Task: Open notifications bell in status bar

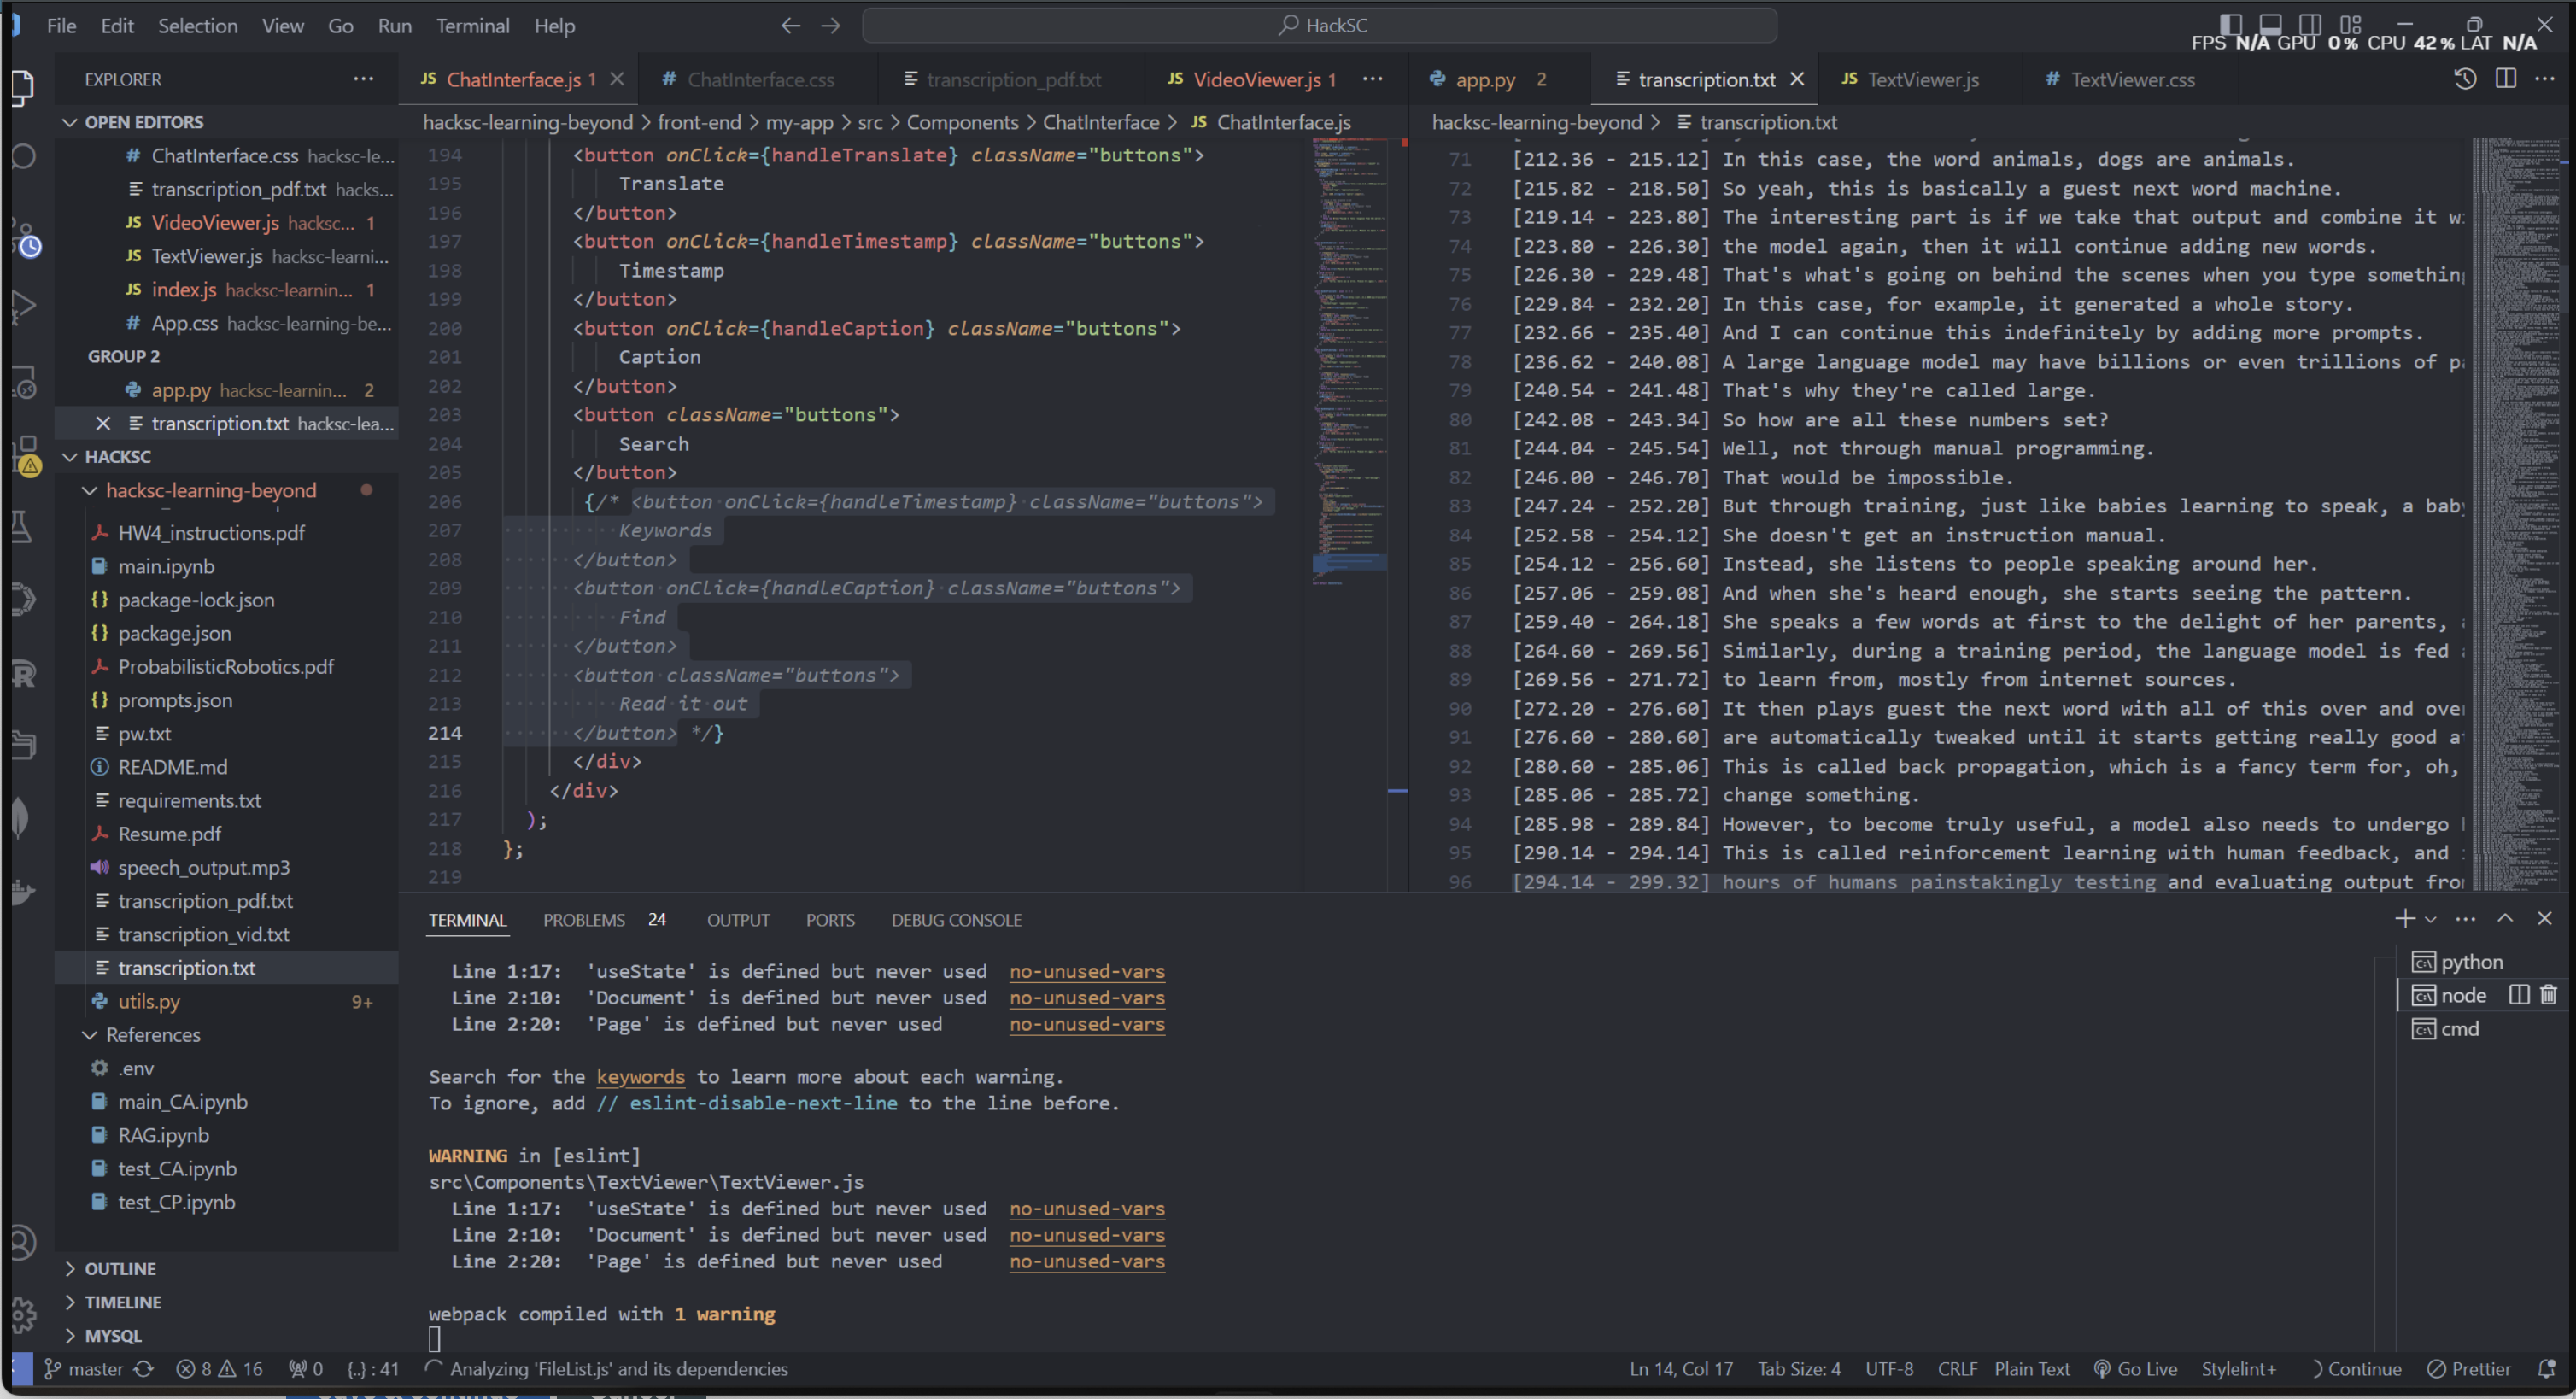Action: 2547,1368
